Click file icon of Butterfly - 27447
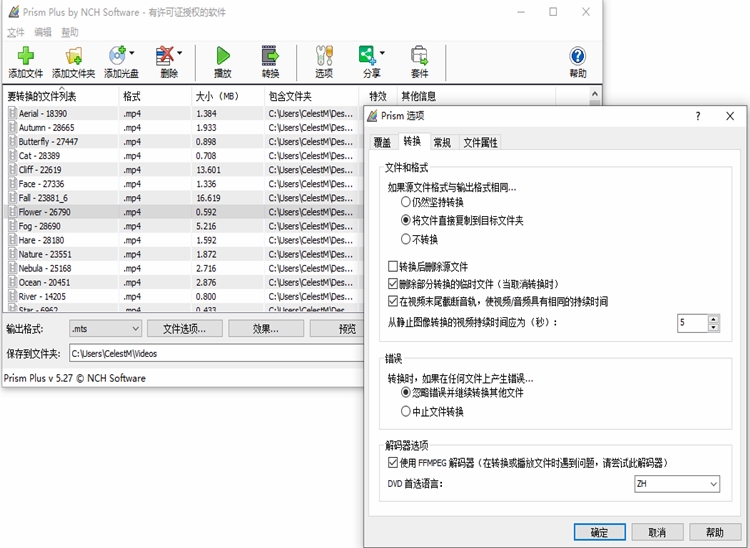This screenshot has height=548, width=750. click(13, 142)
